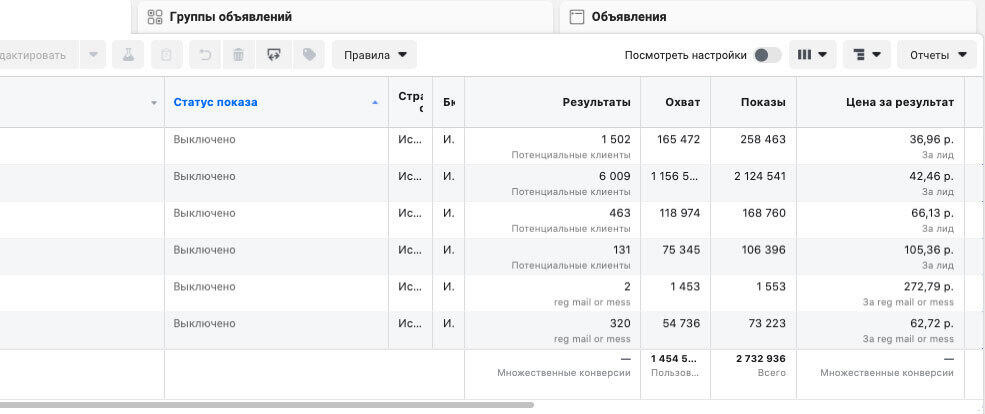The width and height of the screenshot is (985, 414).
Task: Open the Правила dropdown
Action: 375,55
